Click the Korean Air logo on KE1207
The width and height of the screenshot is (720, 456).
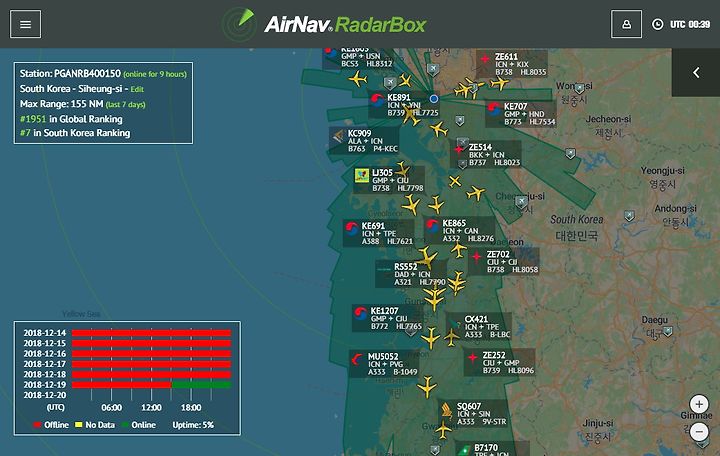point(360,314)
